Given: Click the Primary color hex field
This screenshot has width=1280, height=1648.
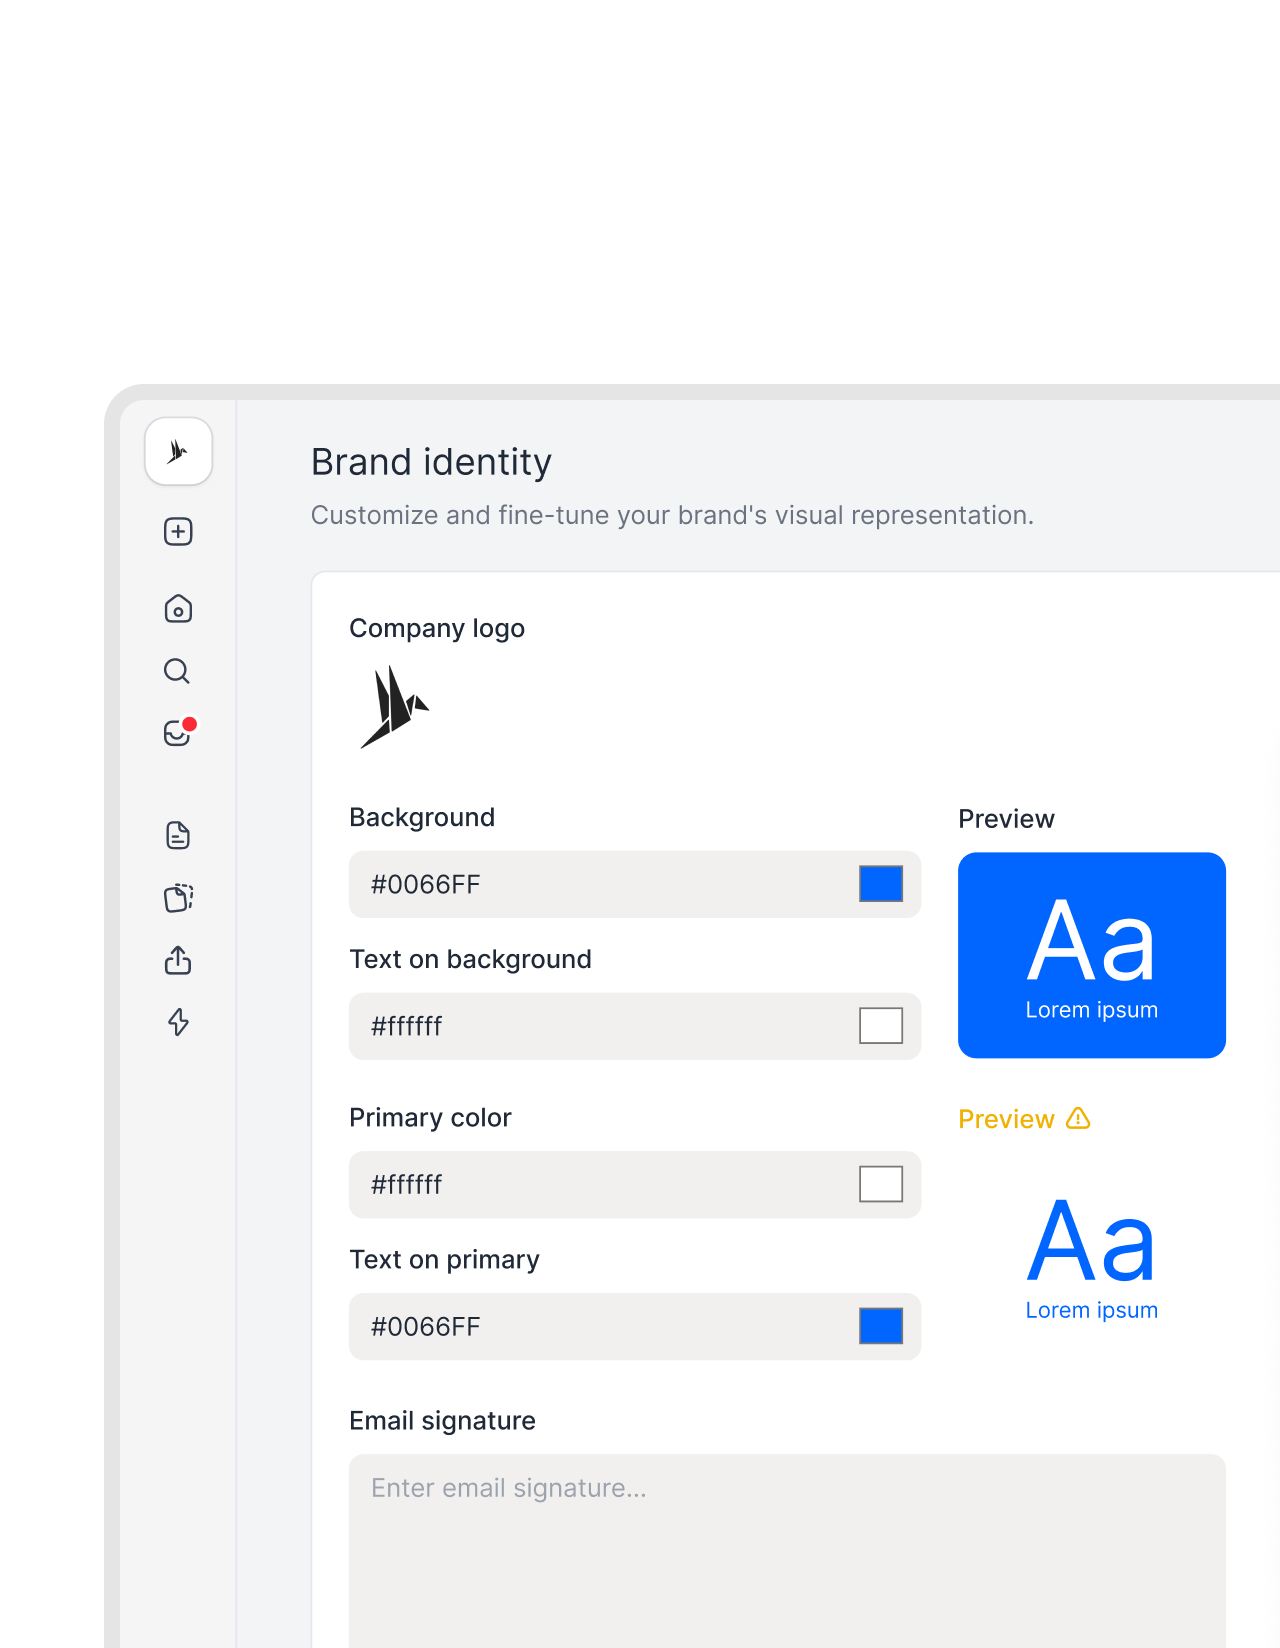Looking at the screenshot, I should click(635, 1184).
